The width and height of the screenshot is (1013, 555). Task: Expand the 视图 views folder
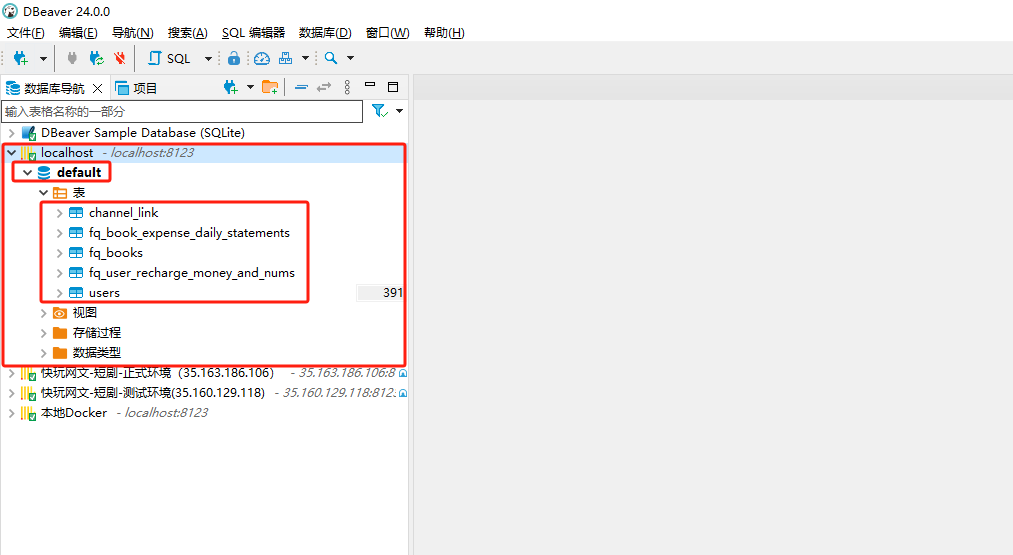click(x=43, y=313)
